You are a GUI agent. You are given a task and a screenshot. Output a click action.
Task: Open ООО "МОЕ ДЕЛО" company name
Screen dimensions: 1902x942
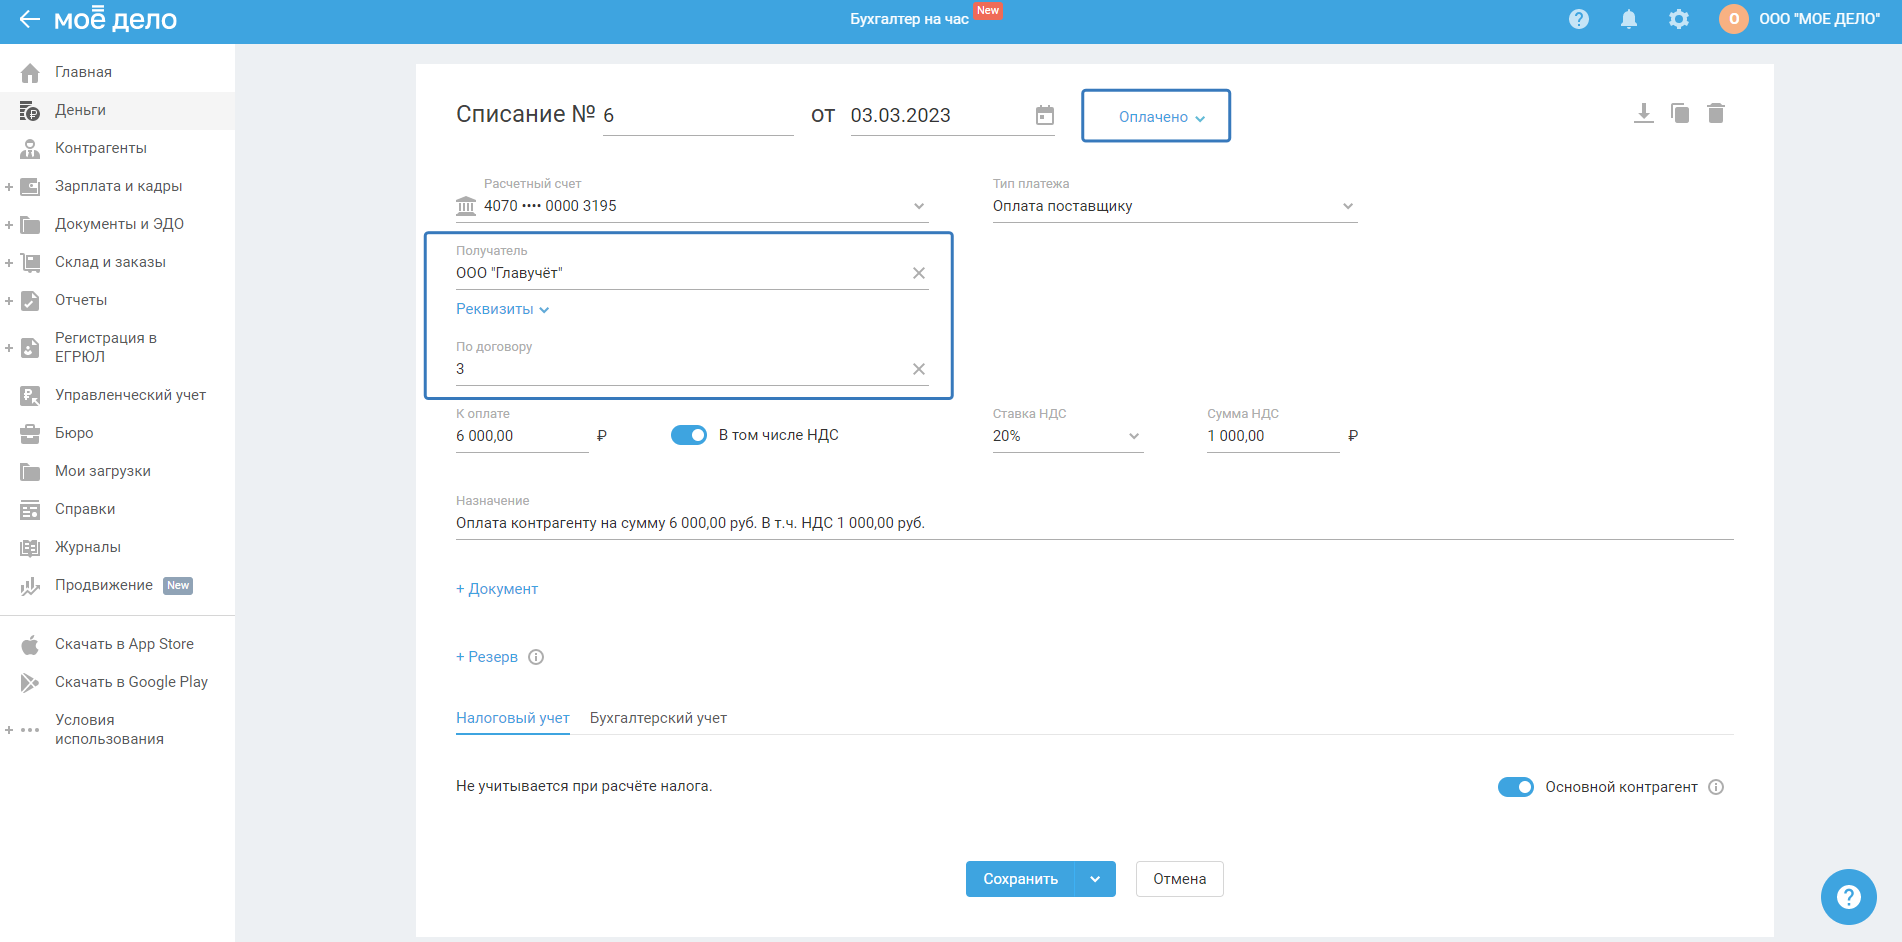[x=1820, y=19]
